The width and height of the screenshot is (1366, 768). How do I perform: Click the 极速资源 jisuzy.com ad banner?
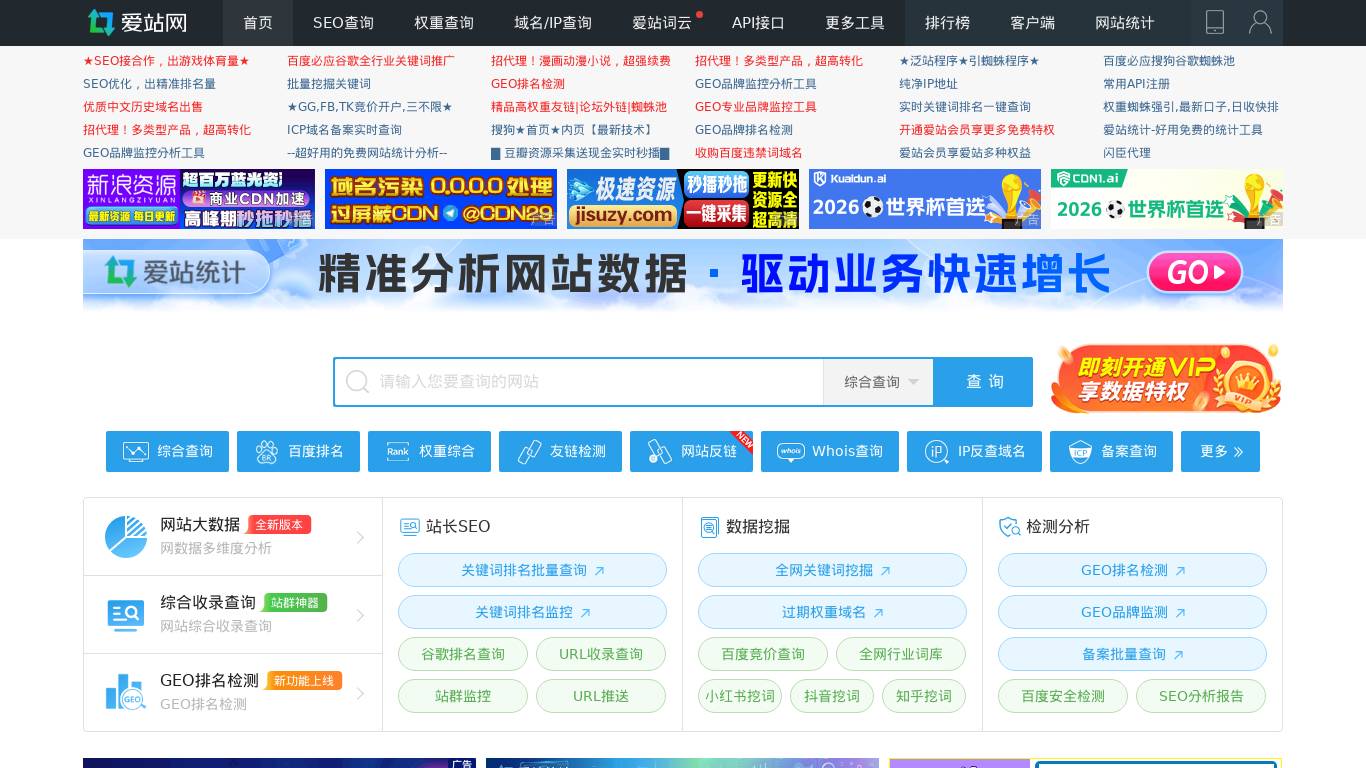683,199
